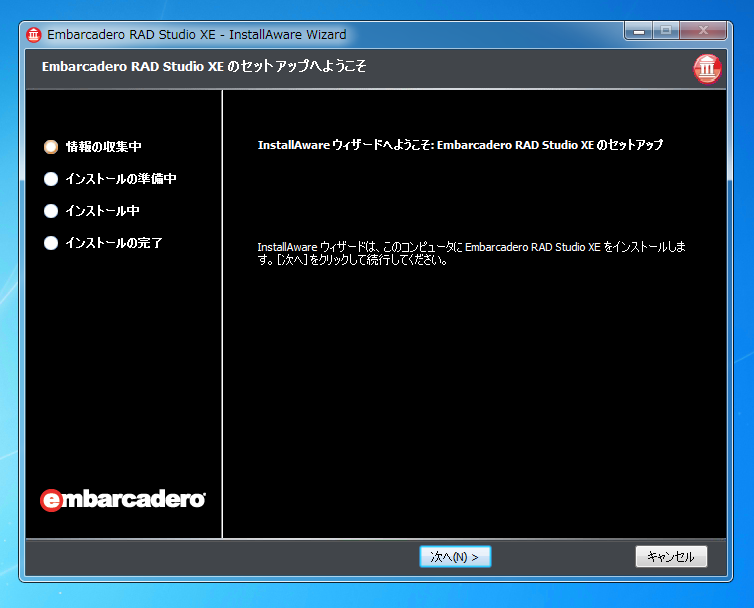Select the 情報の収集中 step indicator
The width and height of the screenshot is (754, 608).
(x=51, y=147)
